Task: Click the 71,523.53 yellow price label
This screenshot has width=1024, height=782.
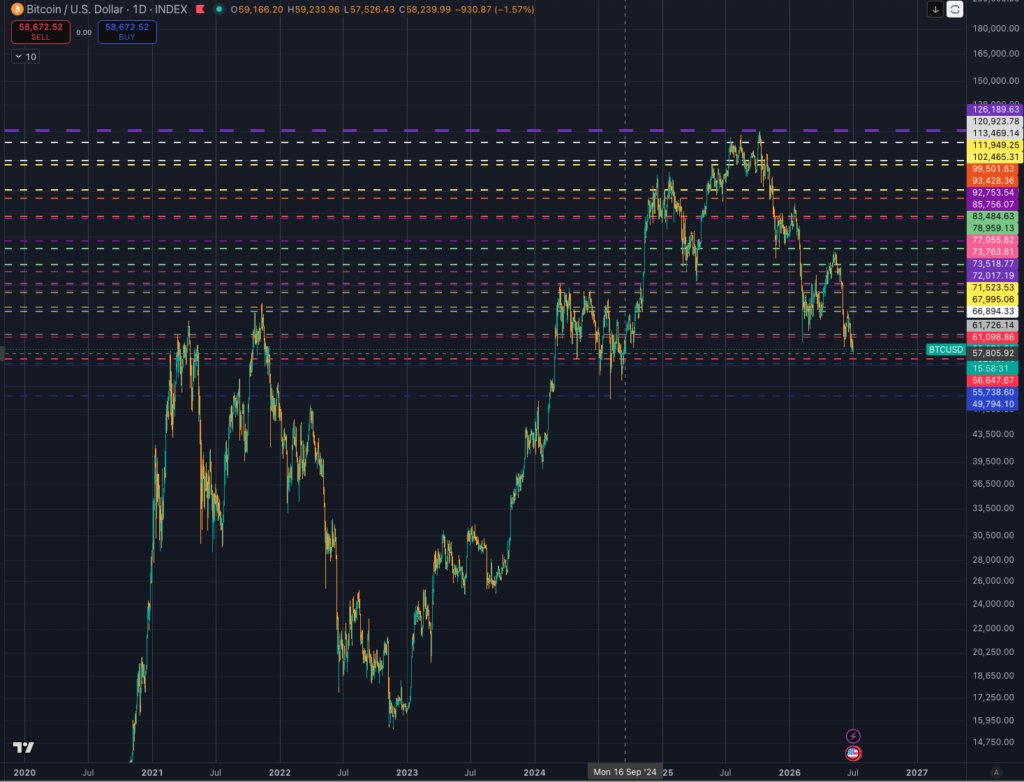Action: pos(995,287)
